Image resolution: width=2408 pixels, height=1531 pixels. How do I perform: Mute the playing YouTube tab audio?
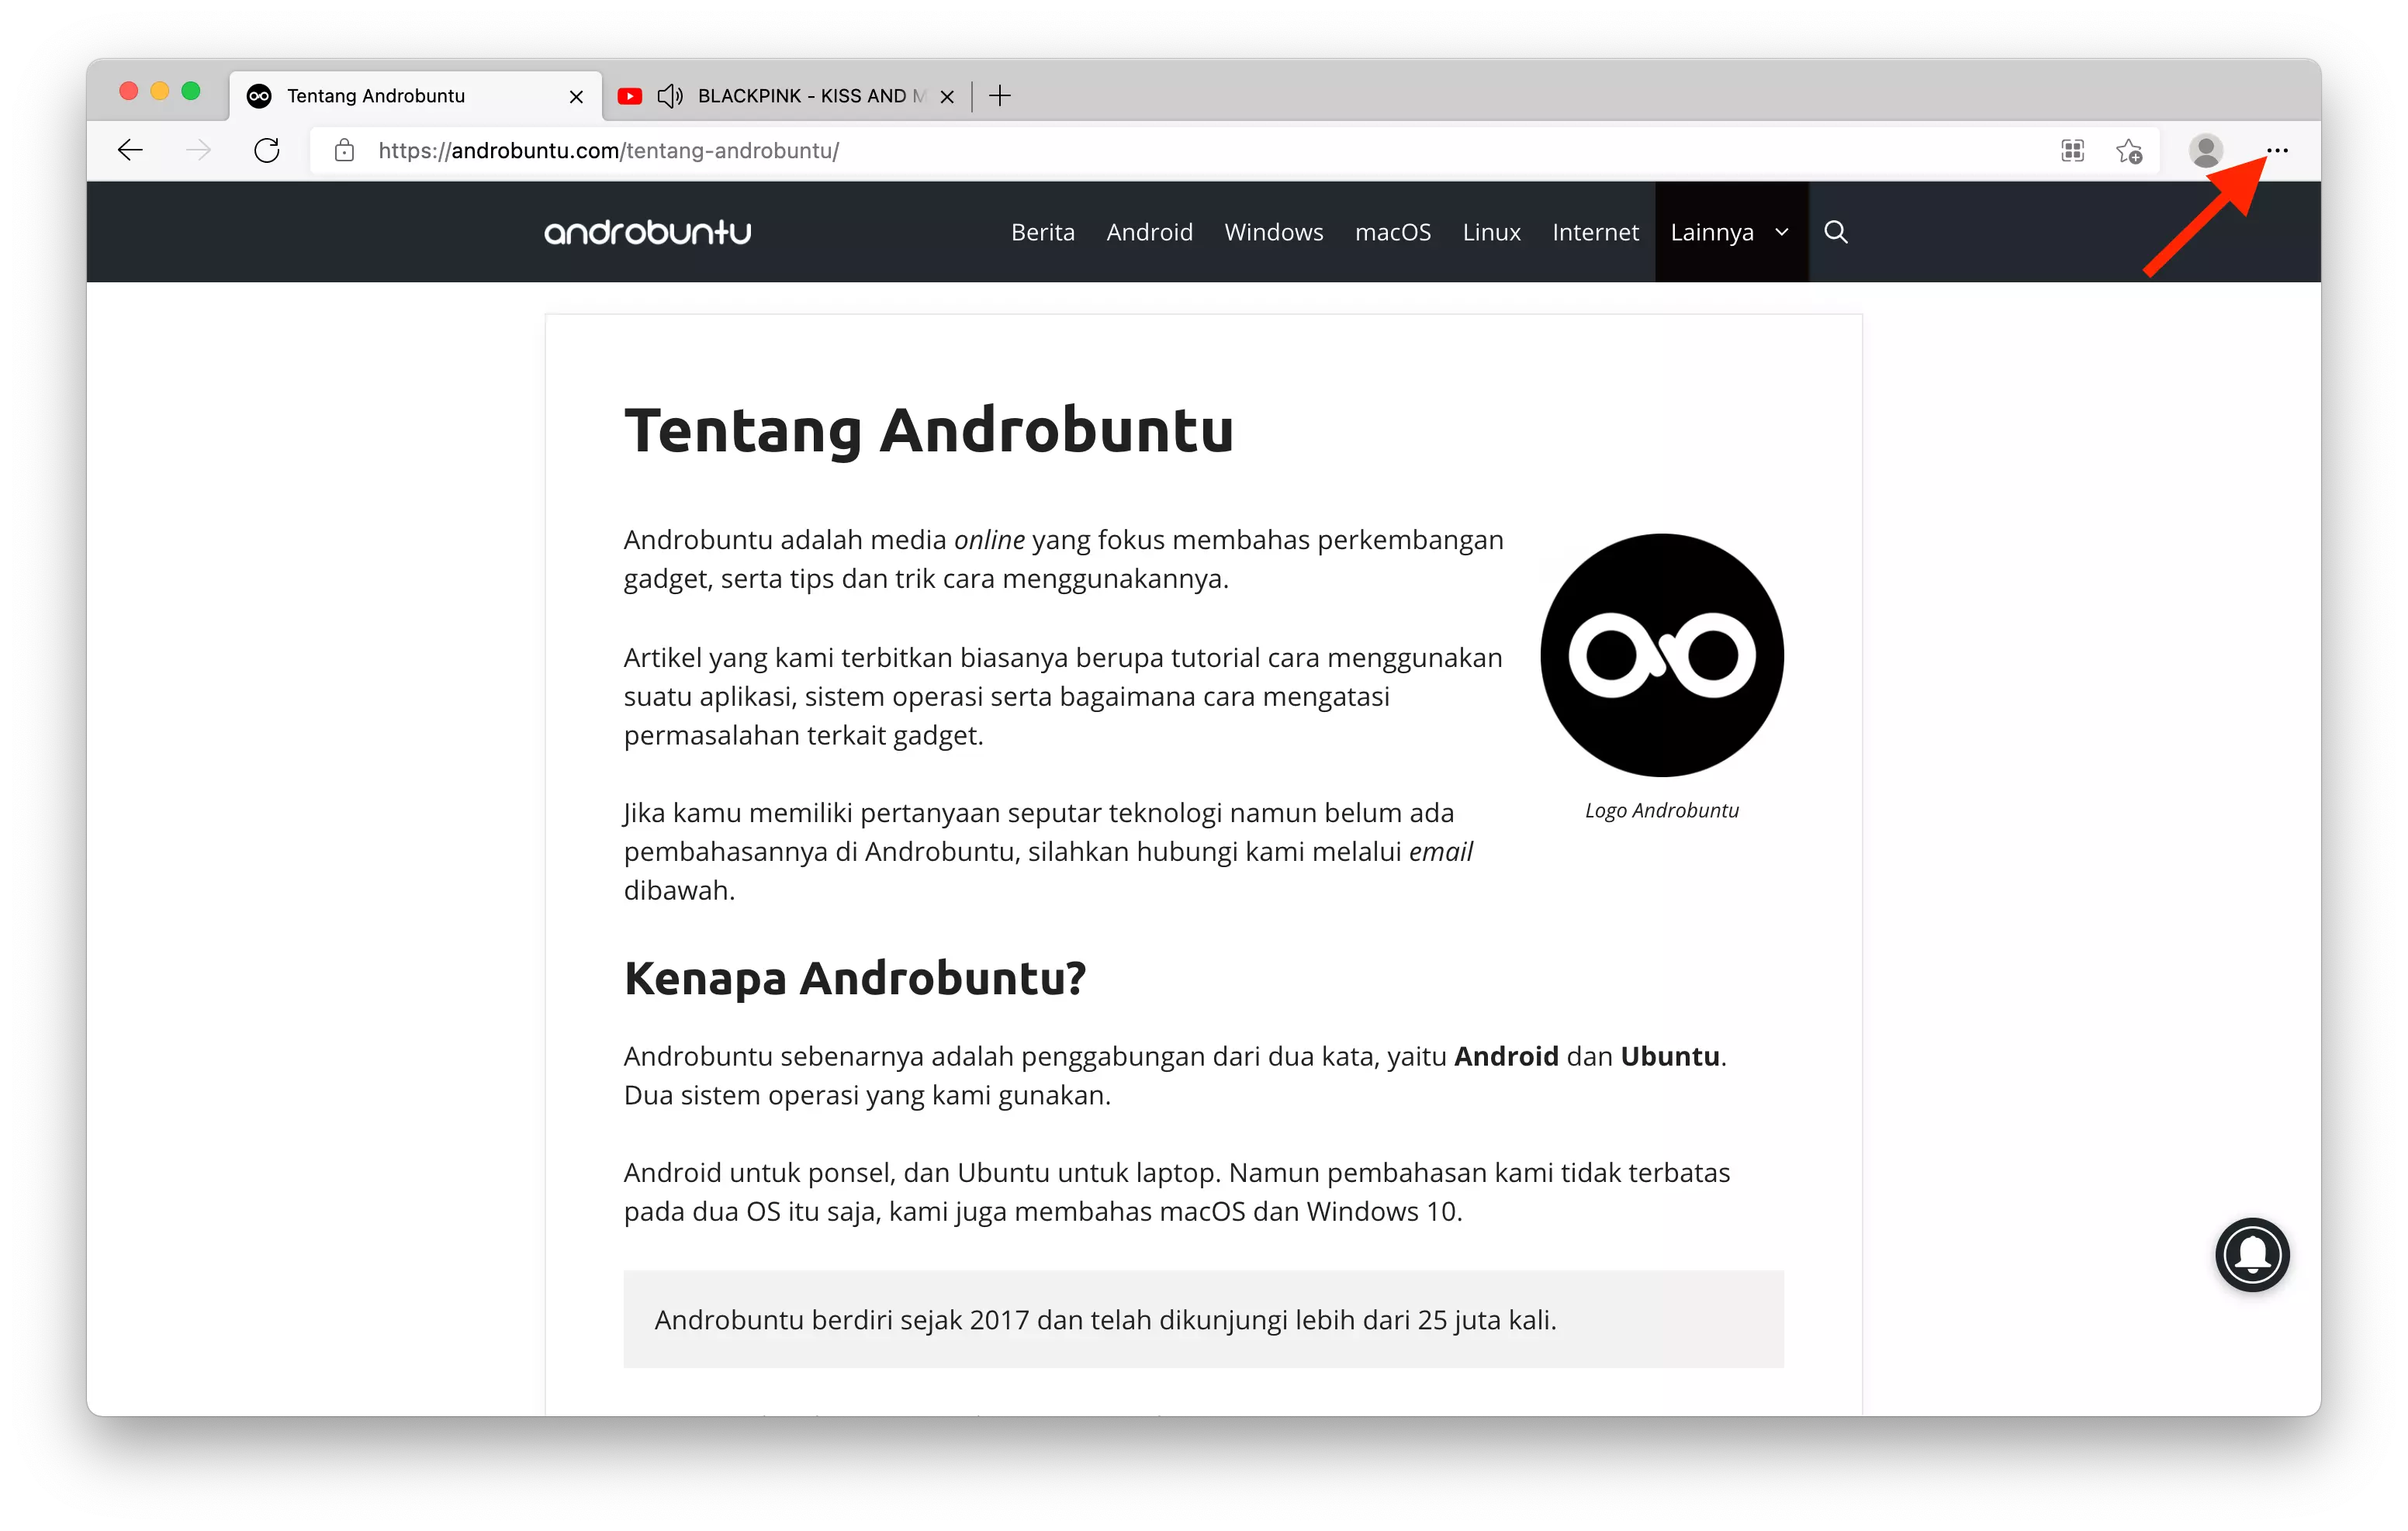[671, 96]
